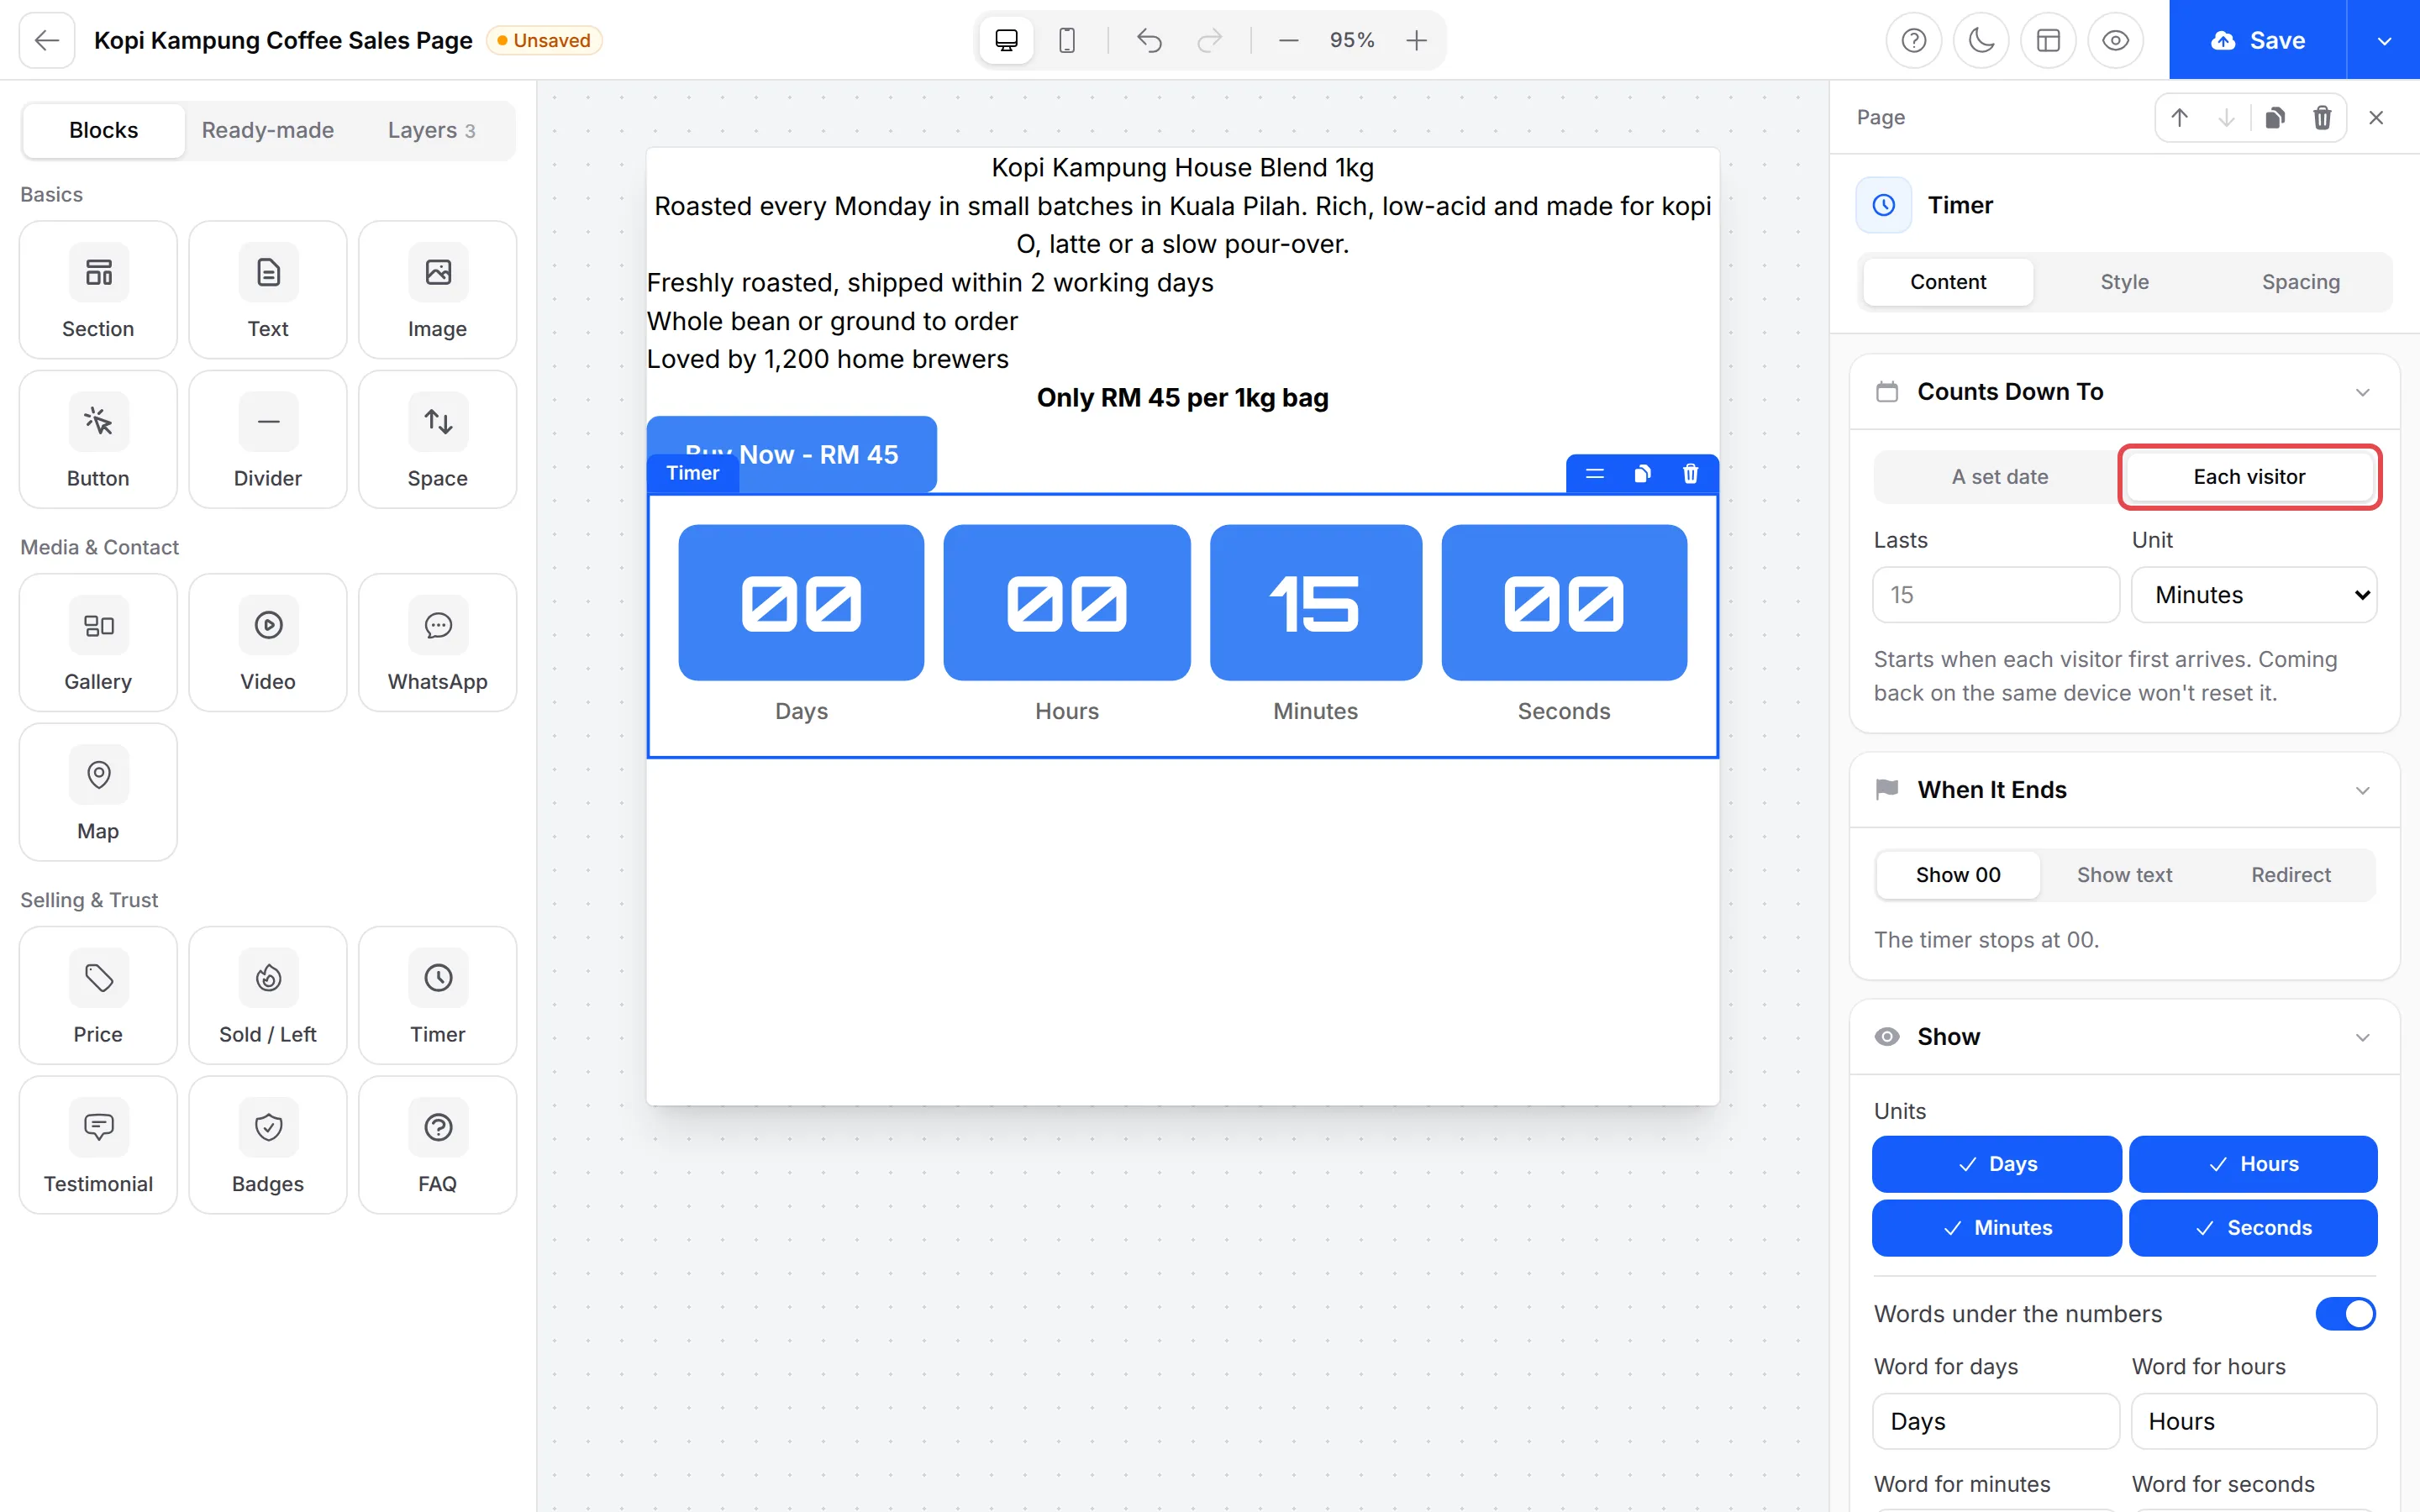
Task: Choose Show text when timer ends
Action: [x=2124, y=875]
